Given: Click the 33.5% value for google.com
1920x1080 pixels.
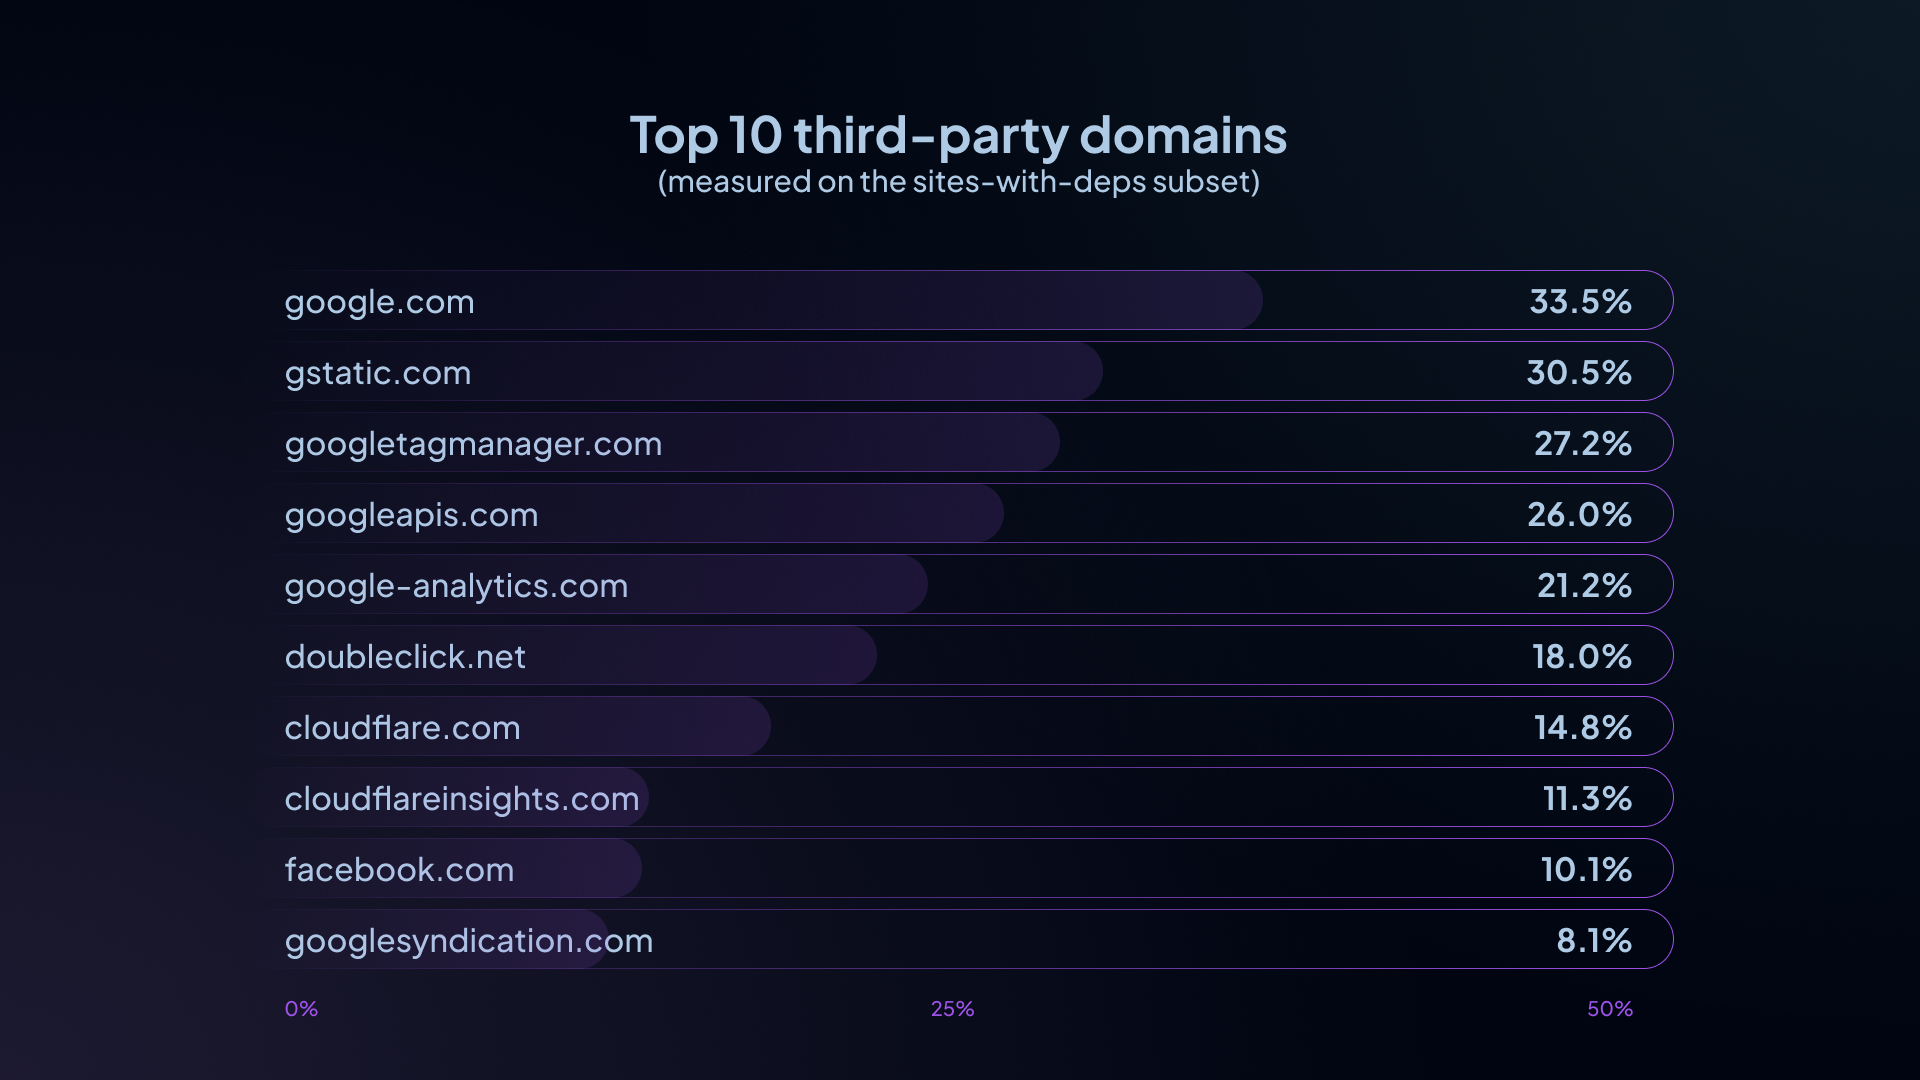Looking at the screenshot, I should [1580, 301].
